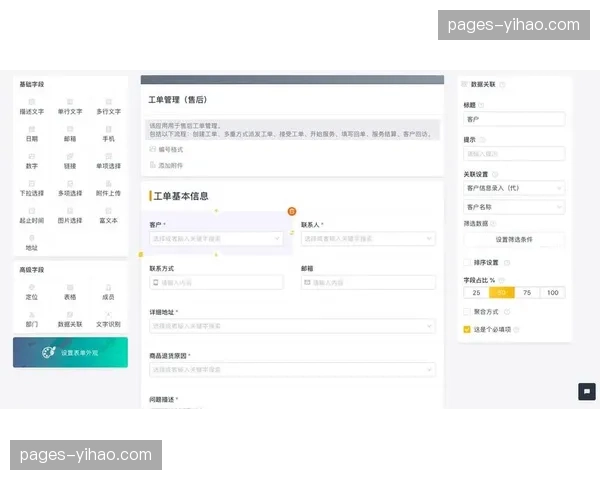This screenshot has width=600, height=480.
Task: Add a 数字 field
Action: point(32,162)
